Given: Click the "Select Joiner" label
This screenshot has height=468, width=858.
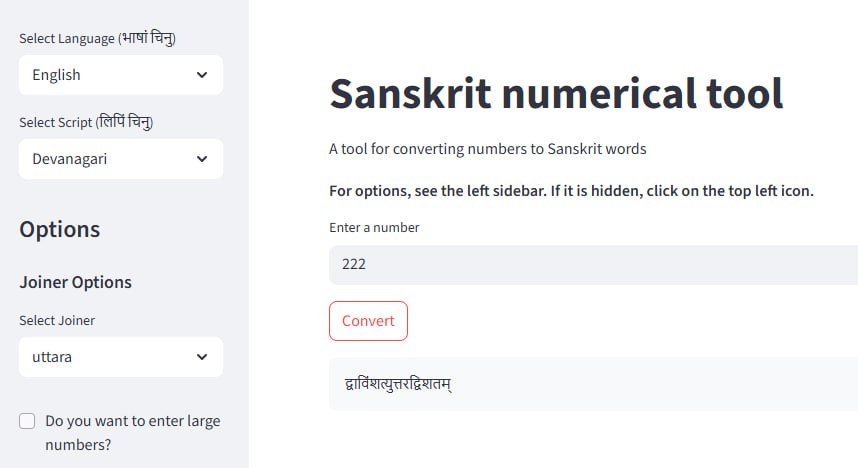Looking at the screenshot, I should pos(57,320).
